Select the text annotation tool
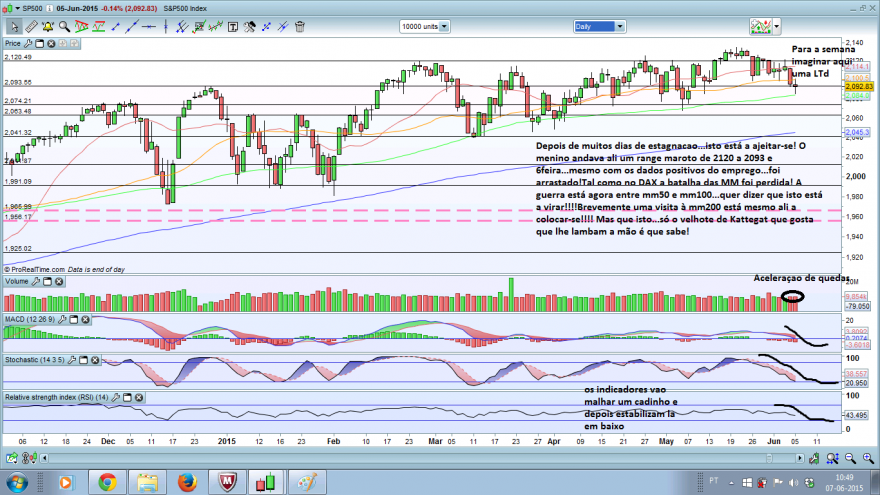This screenshot has width=880, height=495. point(232,26)
